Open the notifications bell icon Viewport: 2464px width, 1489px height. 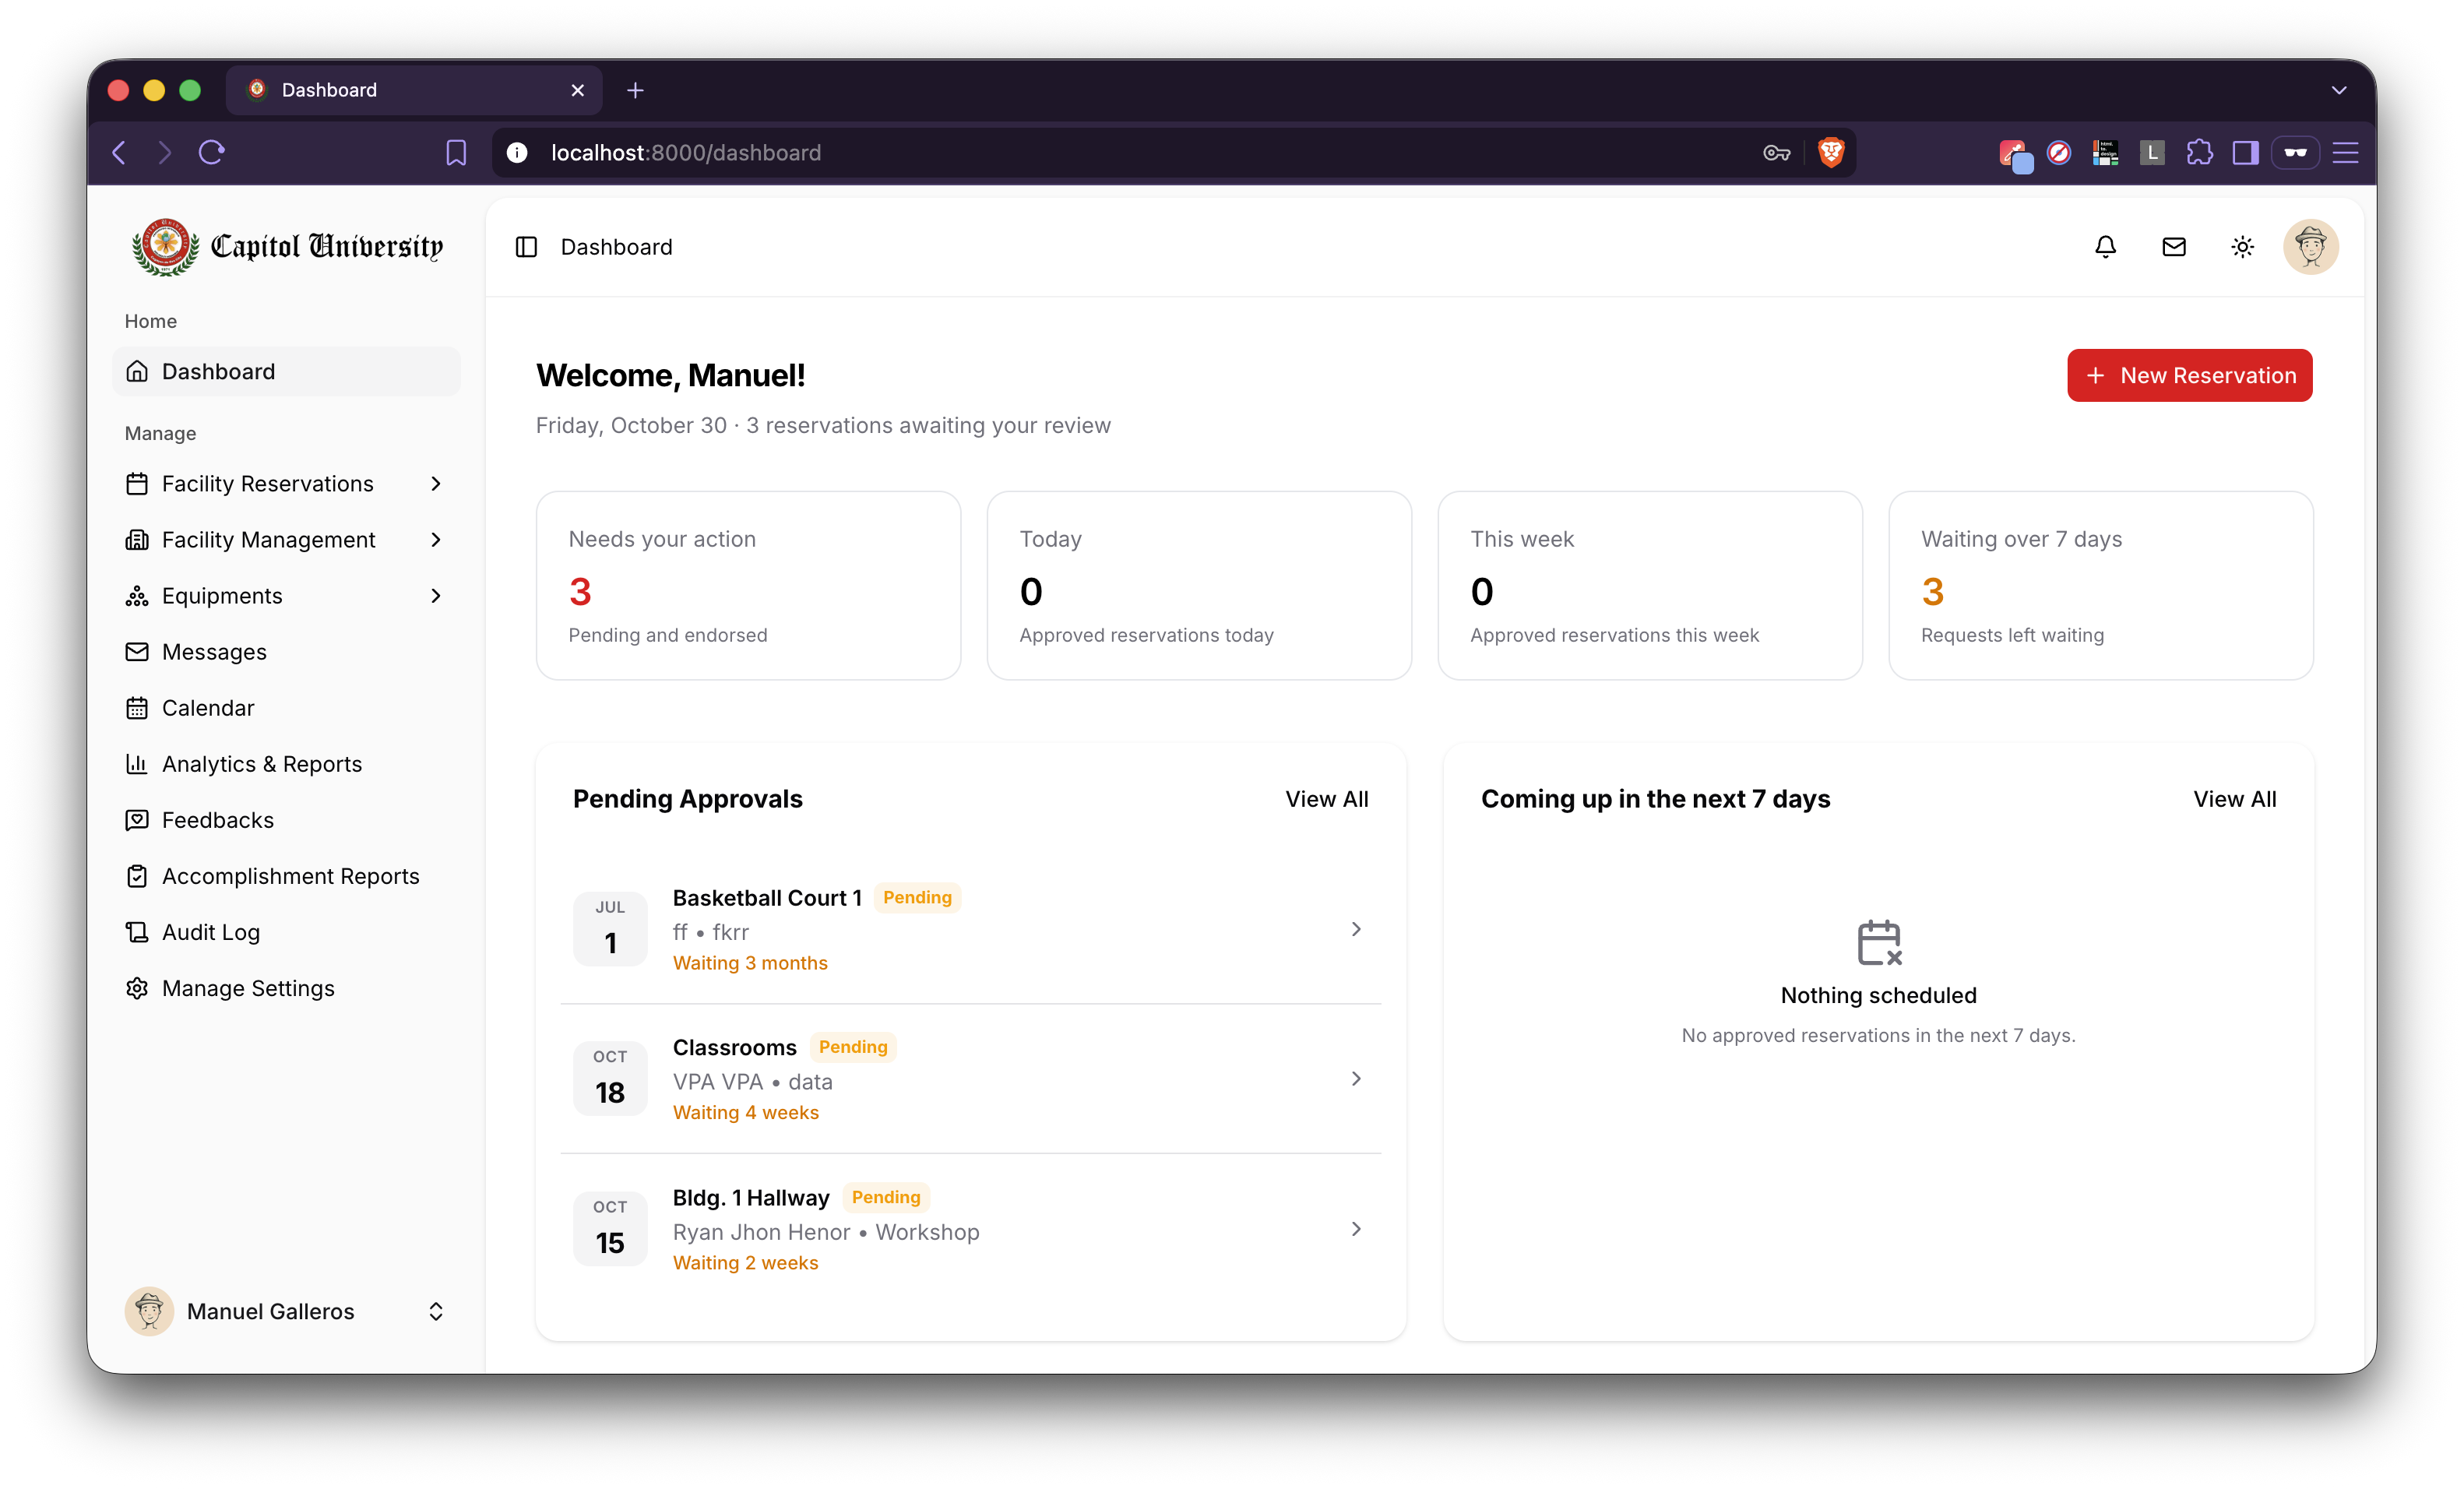2105,247
